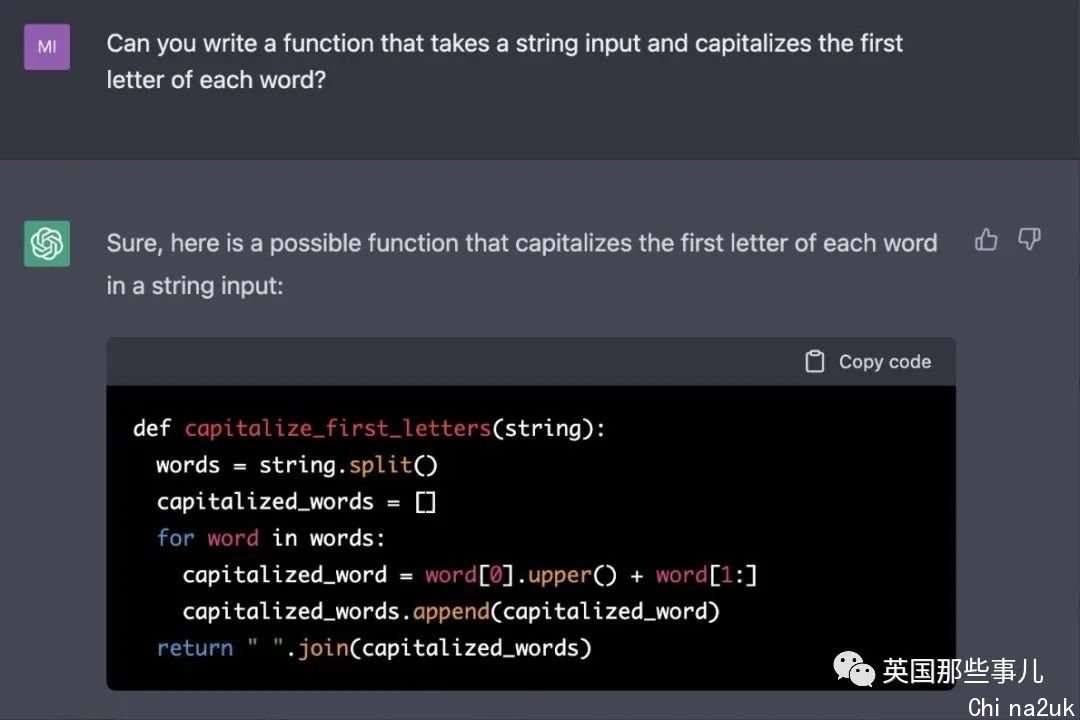This screenshot has width=1080, height=720.
Task: Select the user's question message text
Action: click(504, 61)
